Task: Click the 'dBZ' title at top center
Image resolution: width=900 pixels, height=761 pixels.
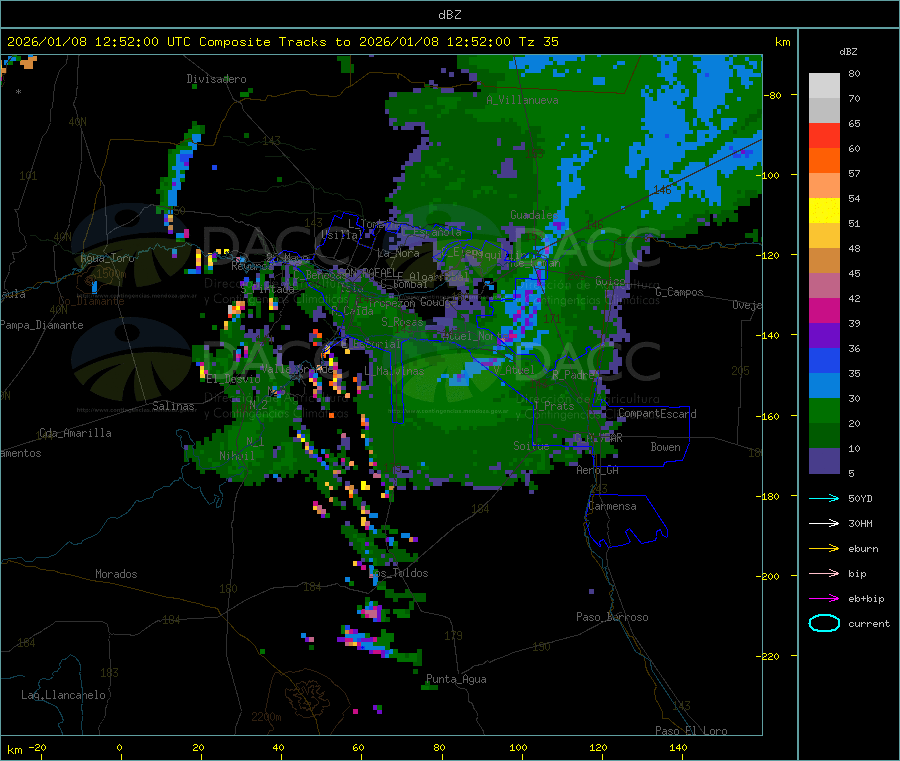Action: coord(449,15)
